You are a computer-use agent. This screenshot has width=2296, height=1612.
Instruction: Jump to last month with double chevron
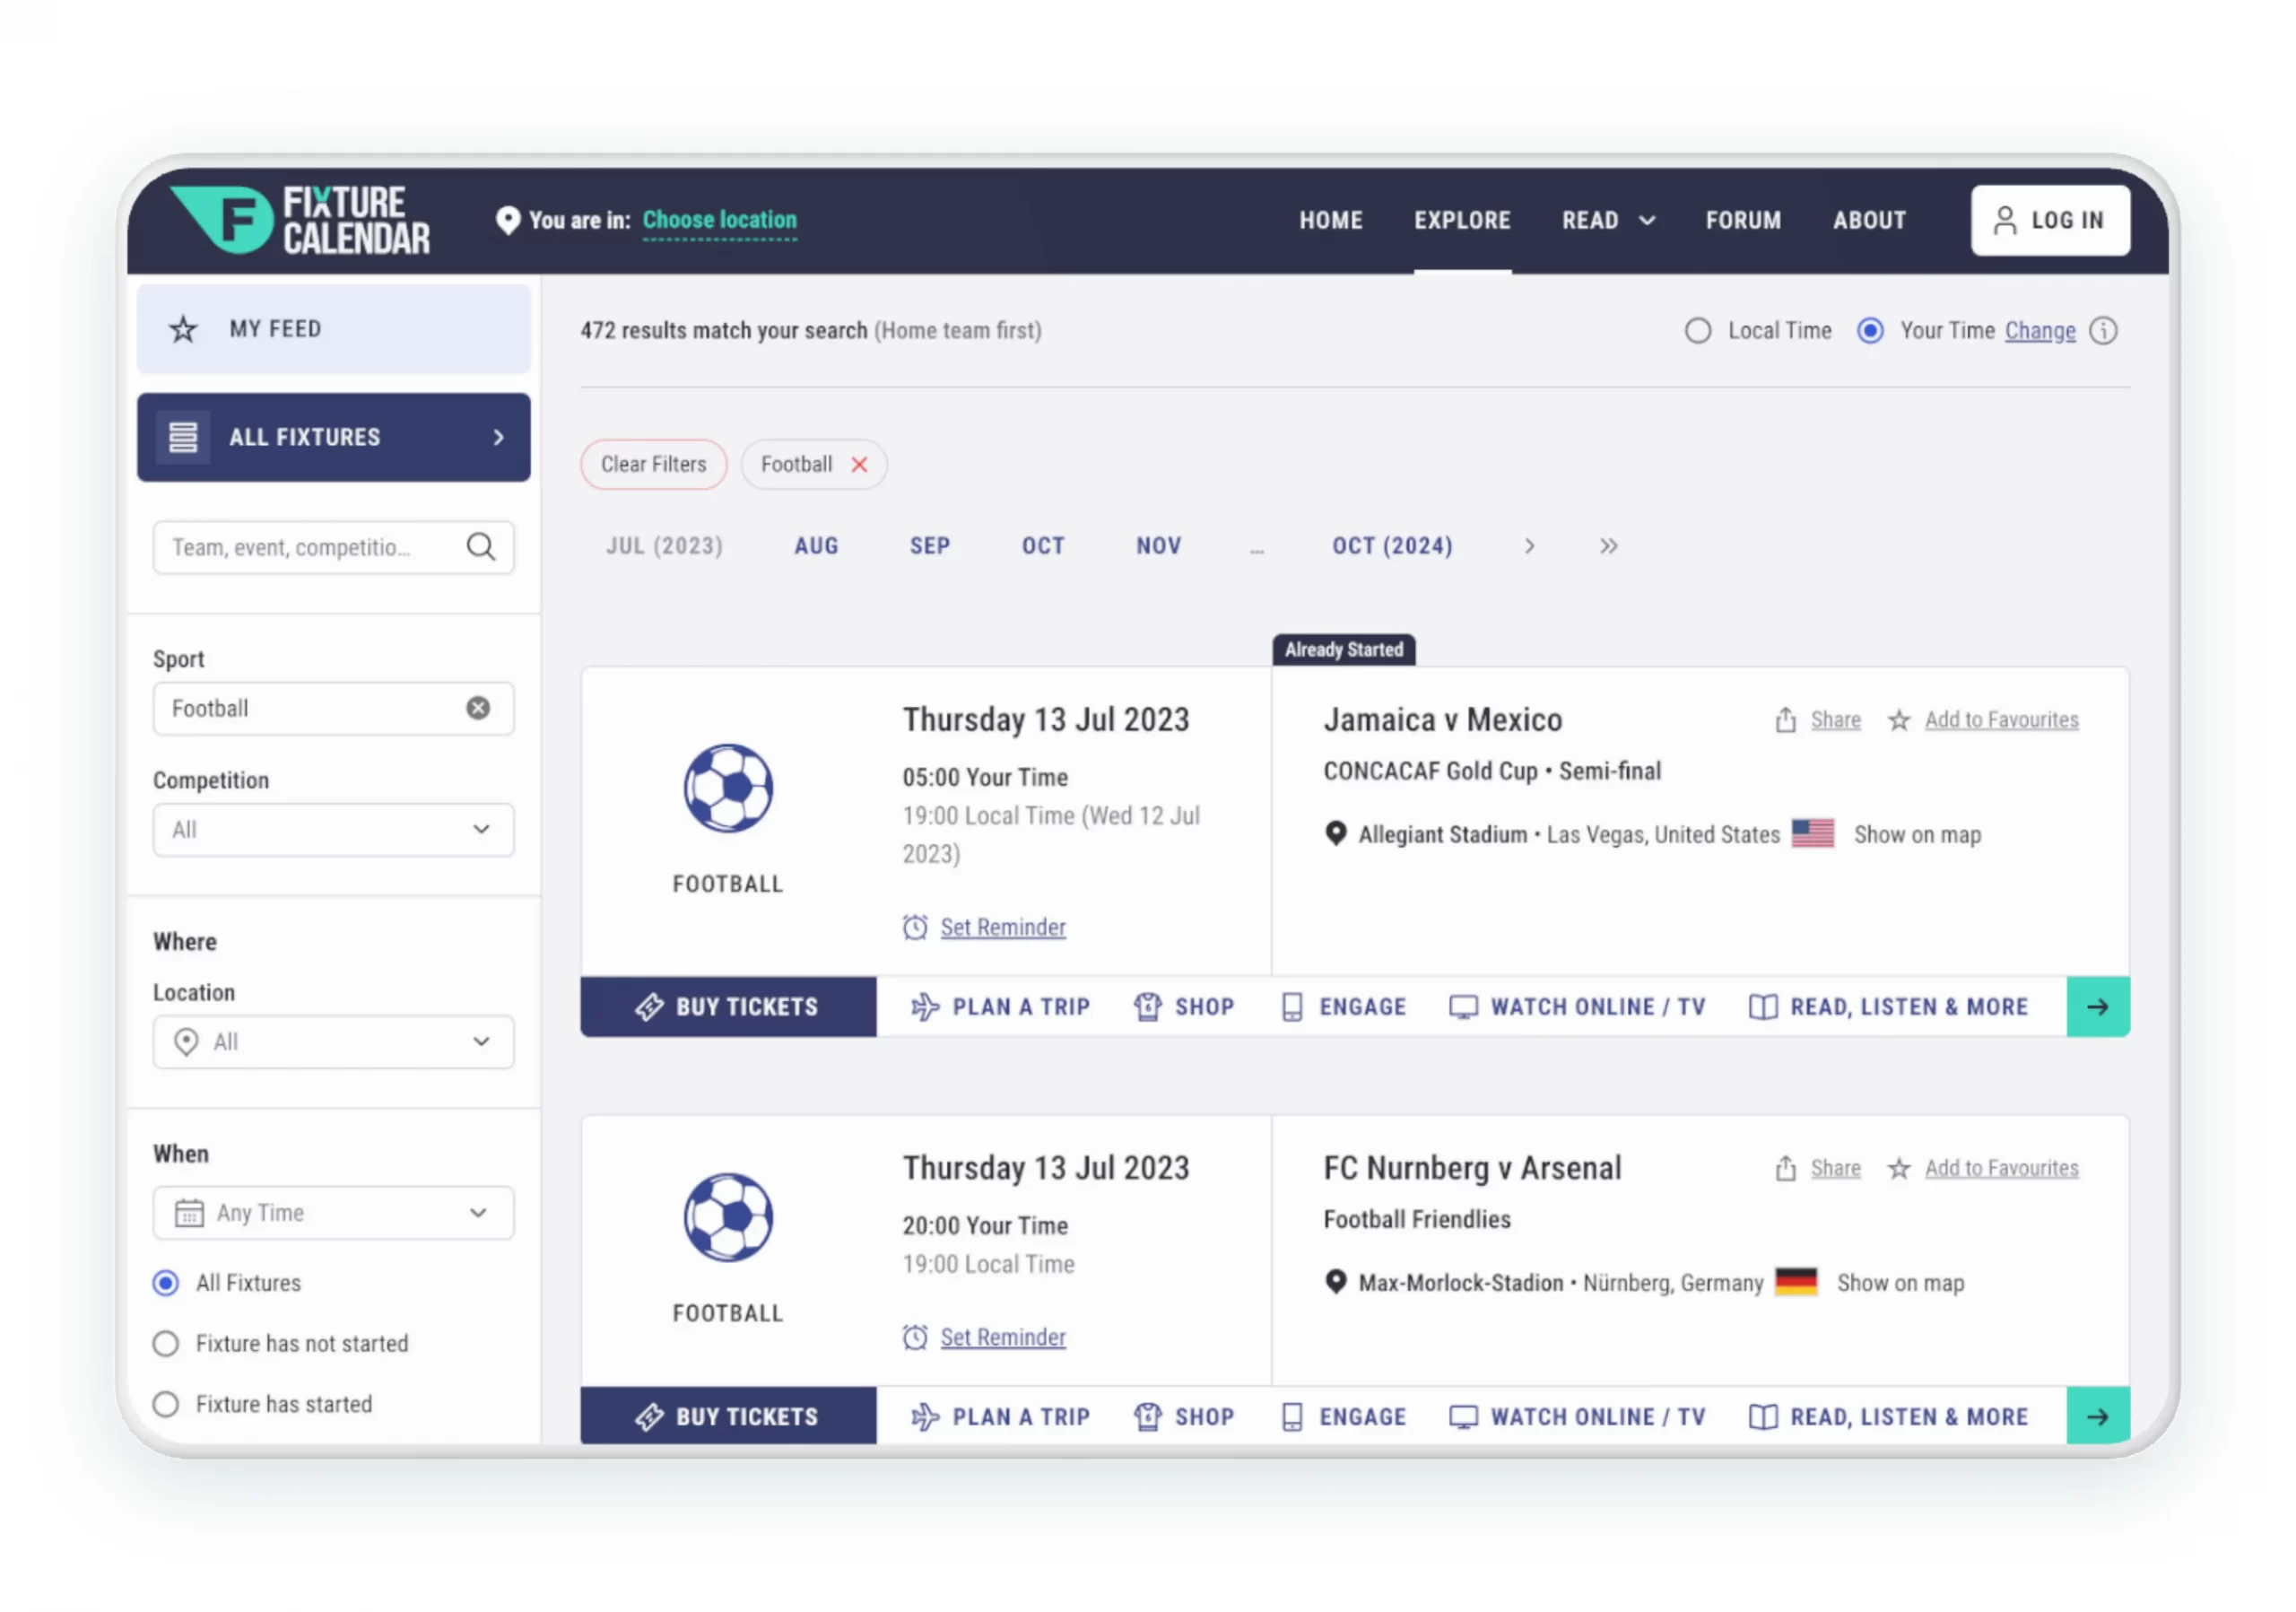click(x=1608, y=546)
